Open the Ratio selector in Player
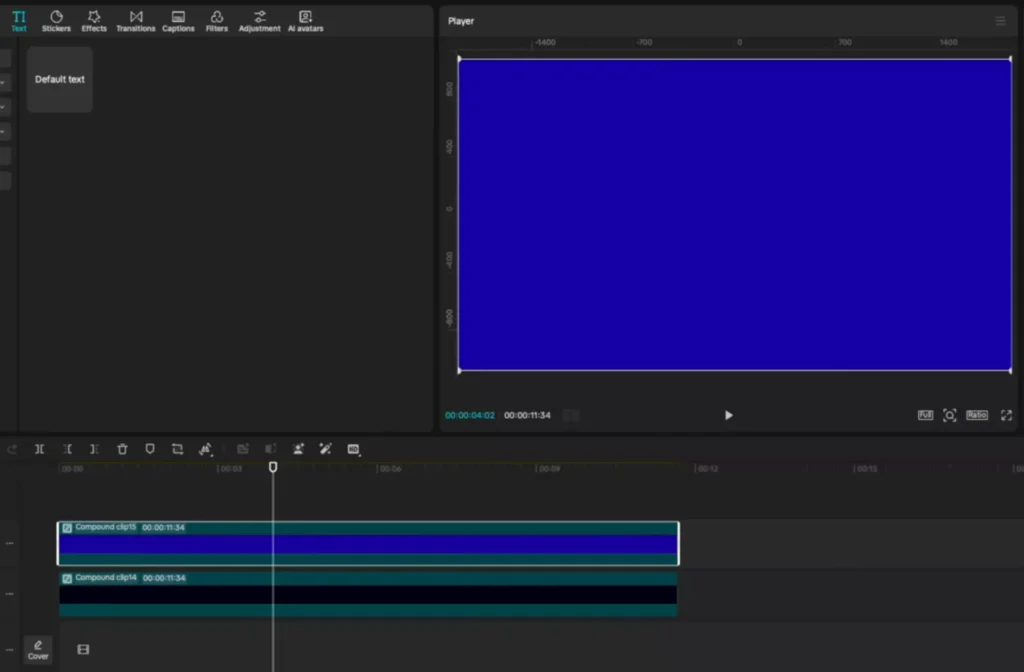The image size is (1024, 672). pos(976,415)
